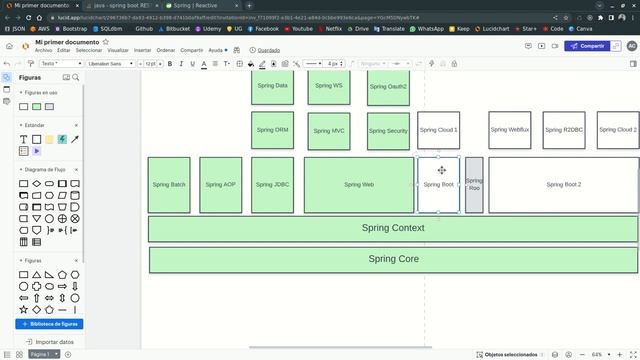The width and height of the screenshot is (640, 360).
Task: Toggle underline text formatting
Action: point(193,64)
